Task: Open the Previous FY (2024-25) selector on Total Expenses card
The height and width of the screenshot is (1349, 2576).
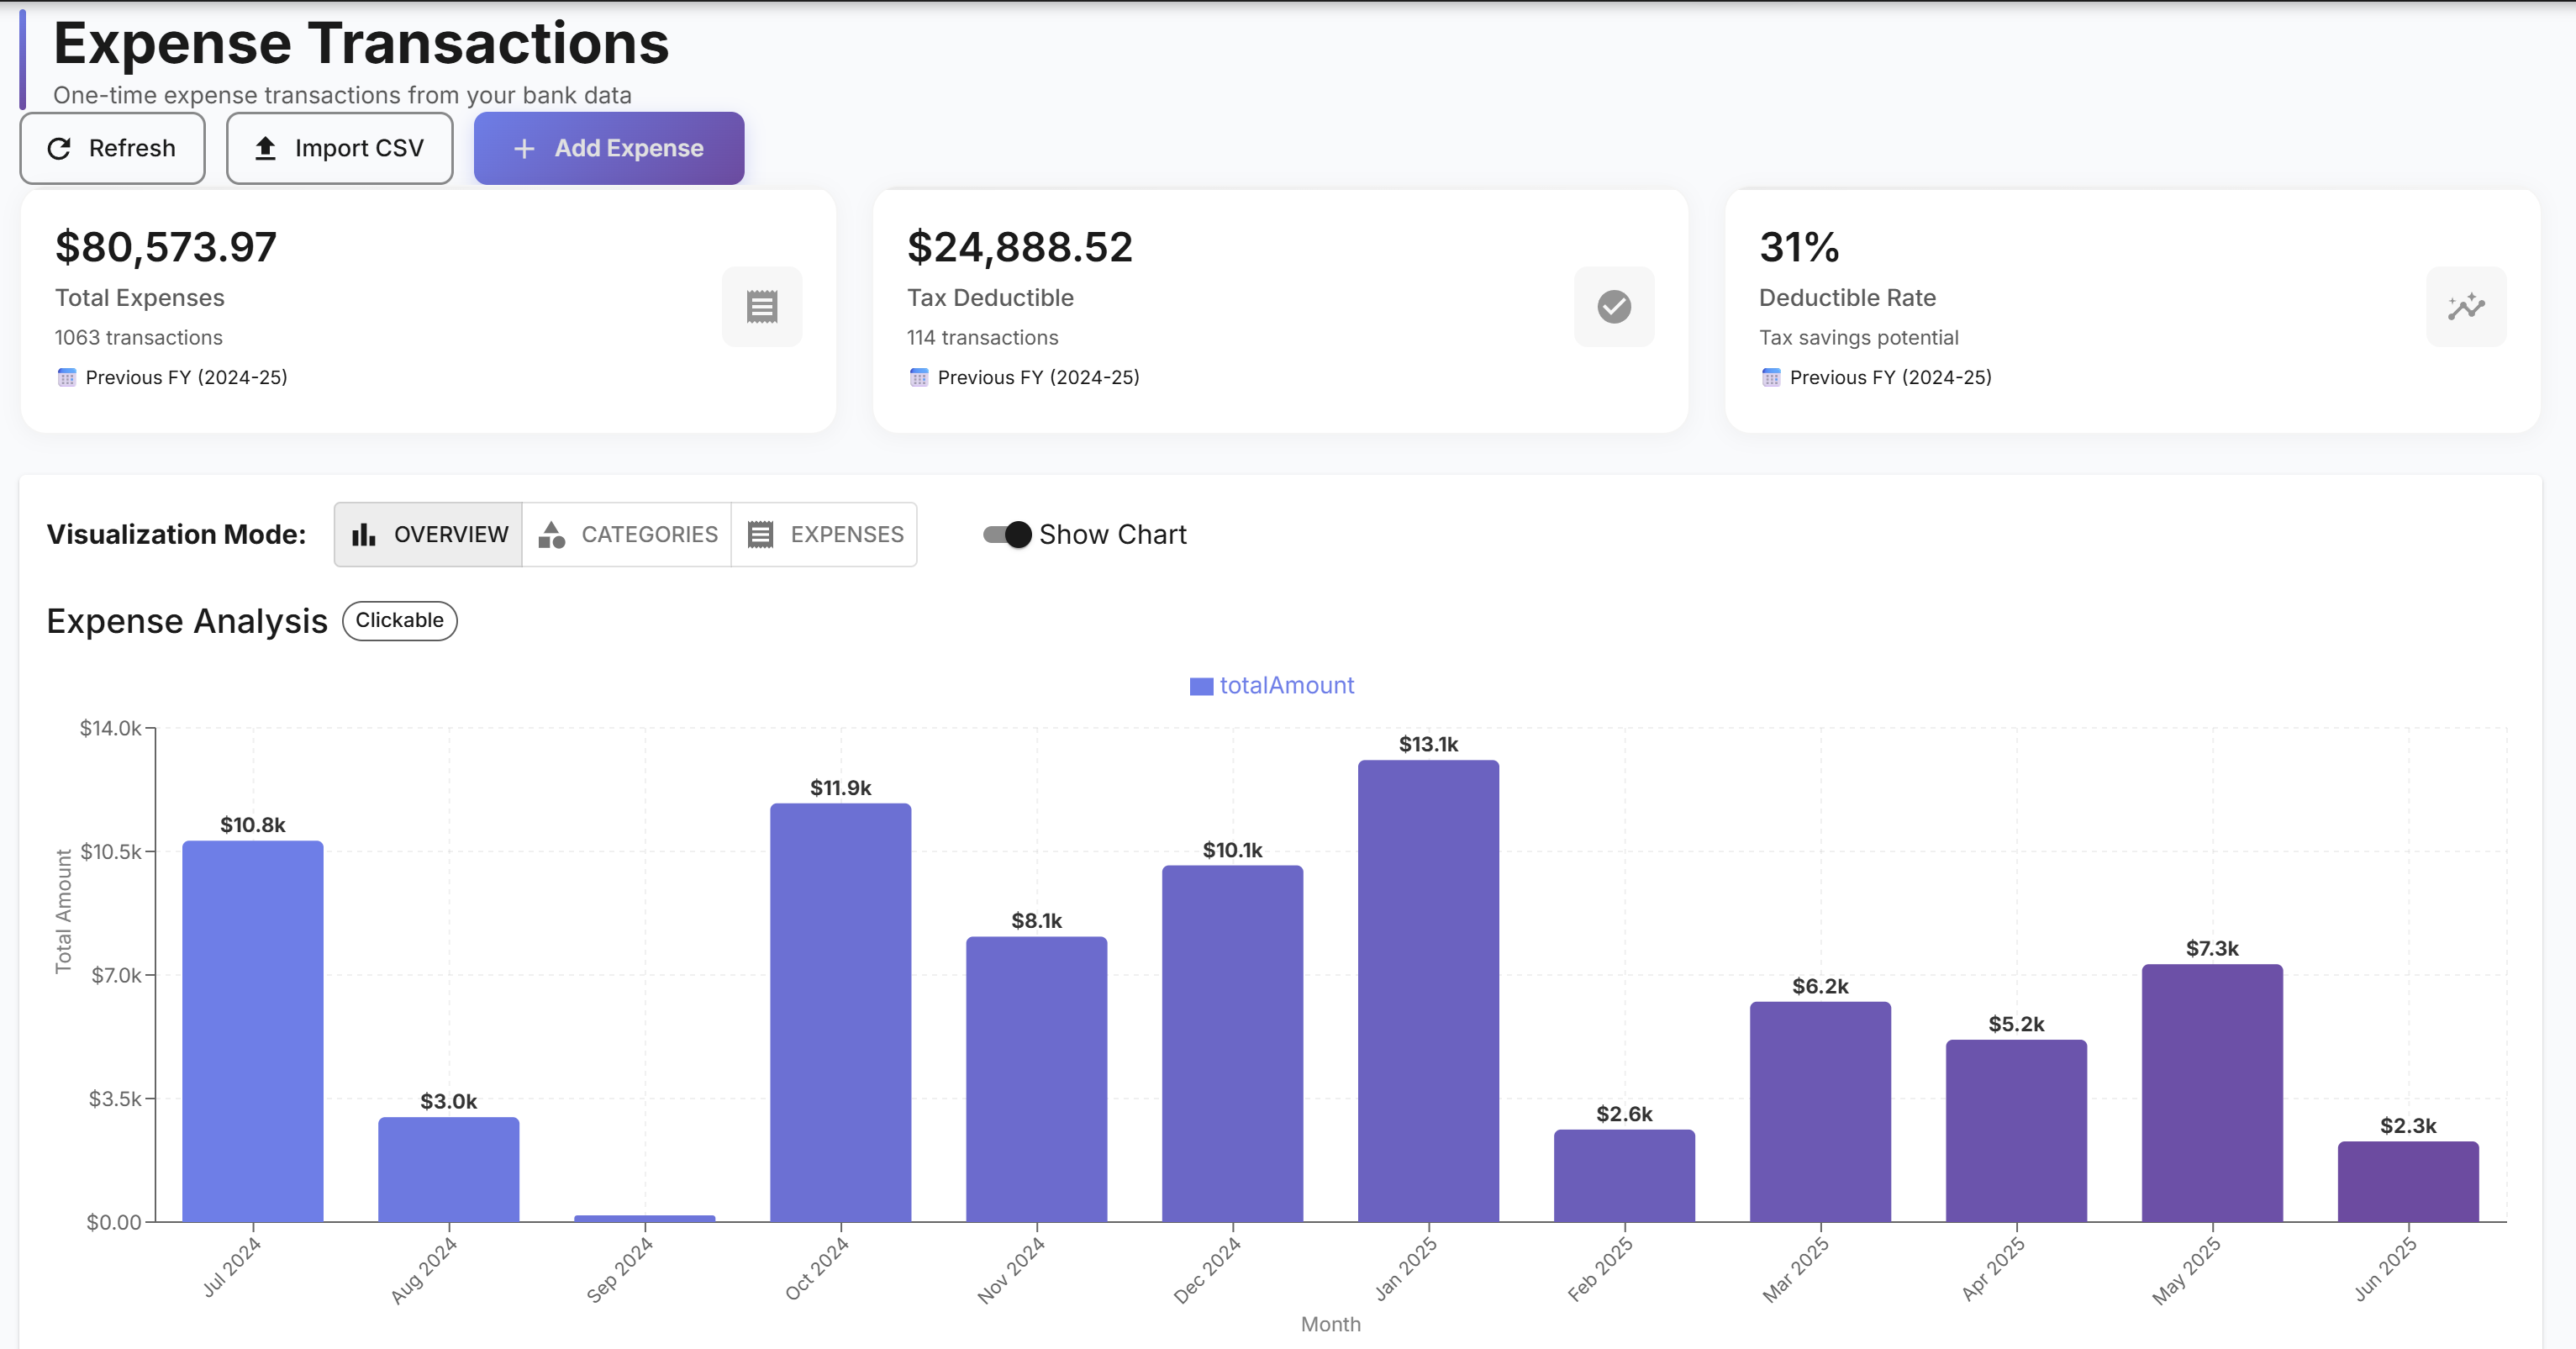Action: (x=172, y=377)
